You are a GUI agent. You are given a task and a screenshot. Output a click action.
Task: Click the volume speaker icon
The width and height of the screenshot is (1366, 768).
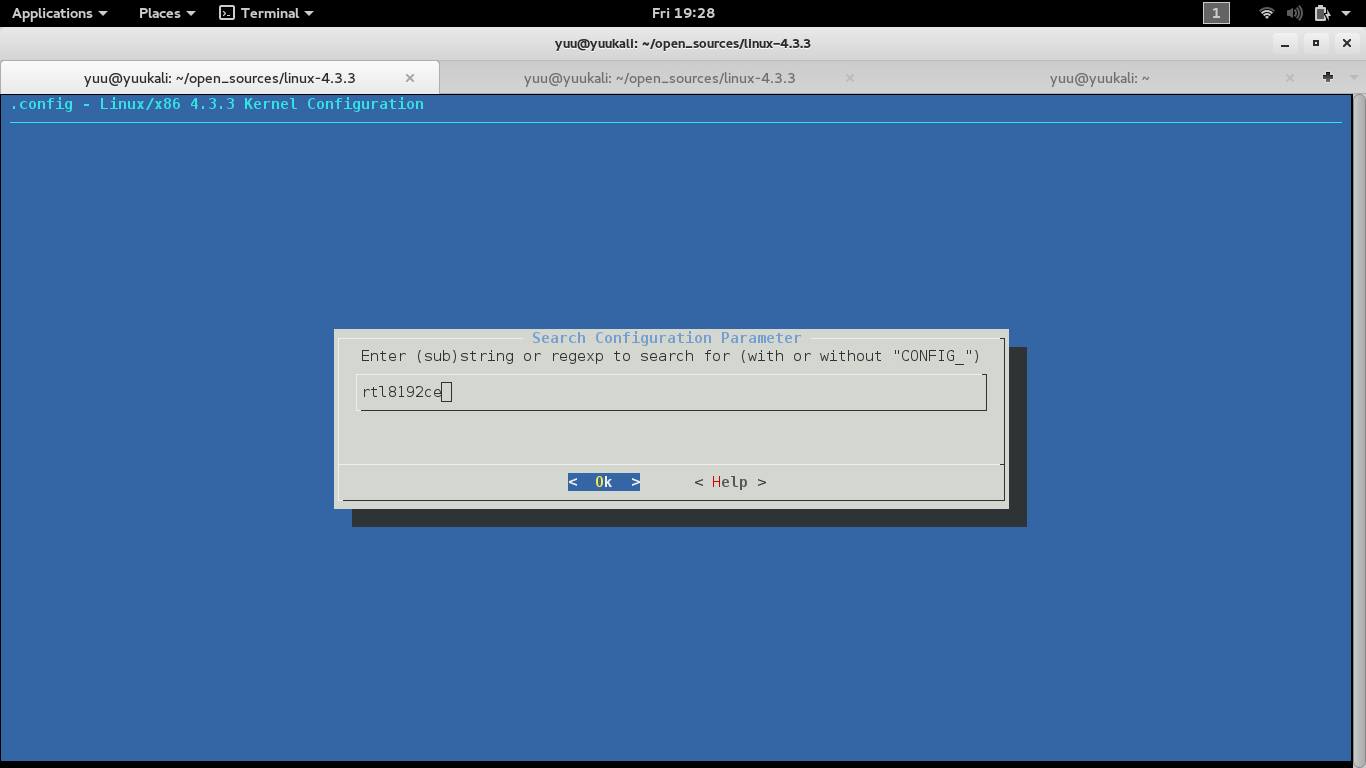pyautogui.click(x=1294, y=13)
